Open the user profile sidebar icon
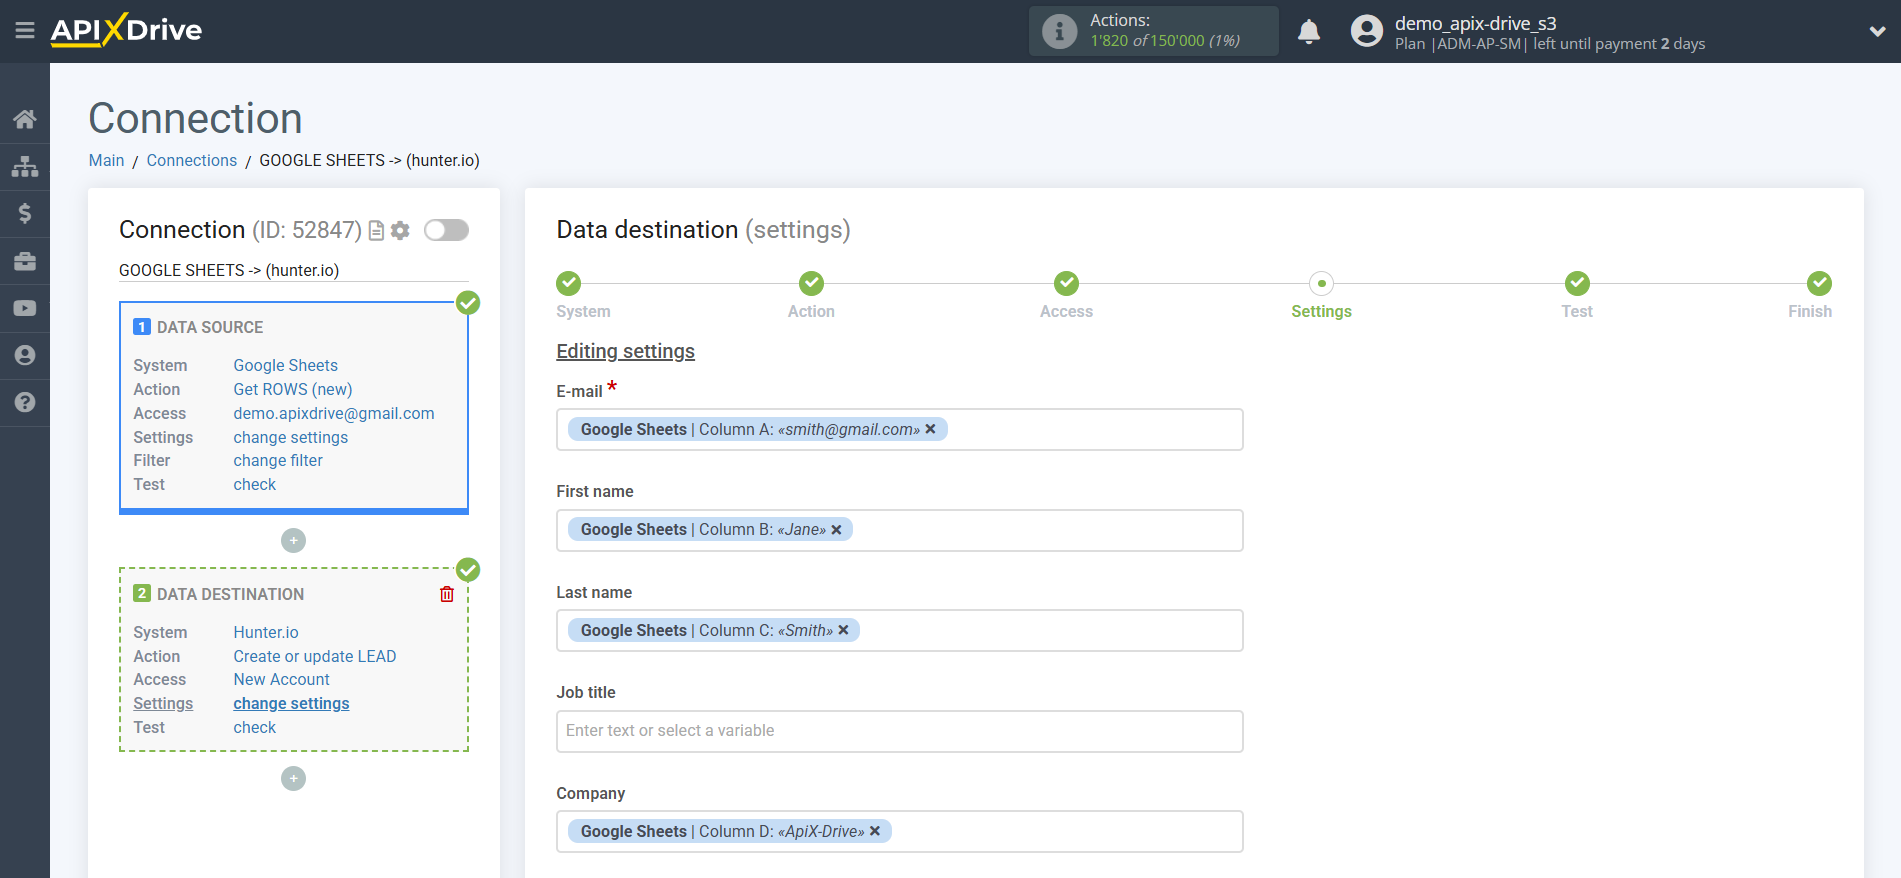 (25, 355)
